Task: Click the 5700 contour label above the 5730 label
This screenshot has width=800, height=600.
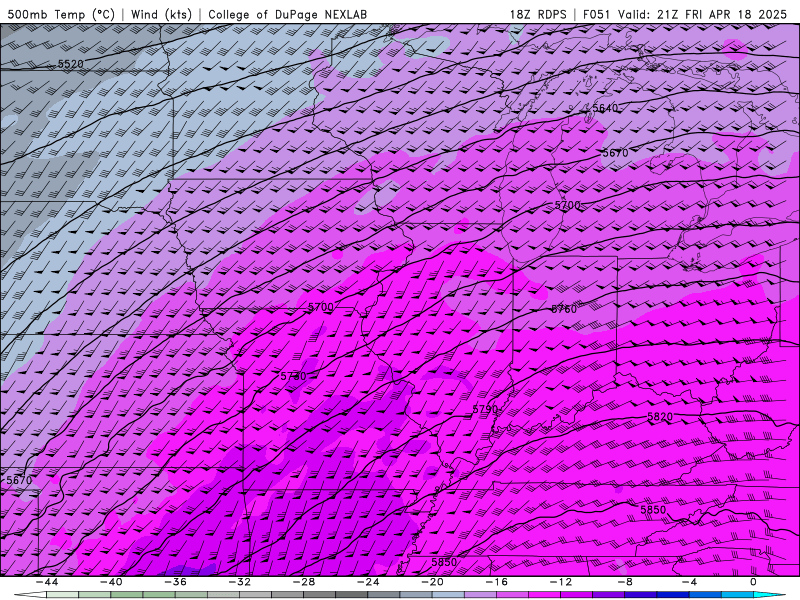Action: [x=320, y=307]
